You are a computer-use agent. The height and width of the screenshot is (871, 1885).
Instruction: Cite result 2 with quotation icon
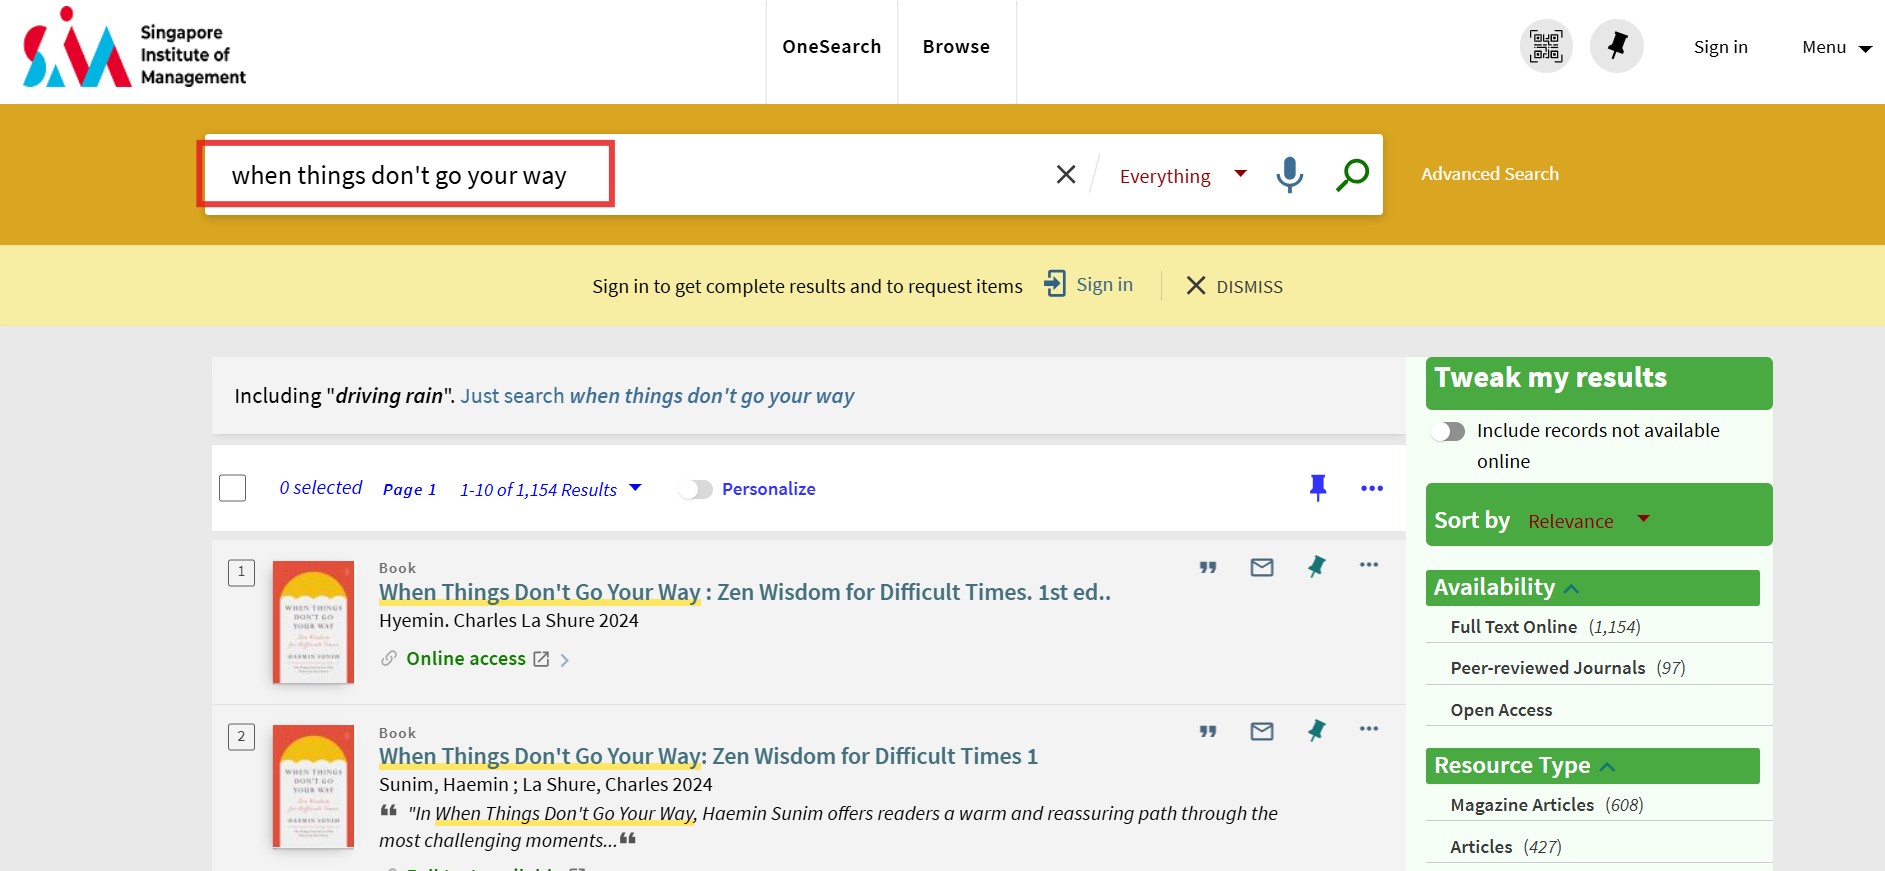(1208, 731)
